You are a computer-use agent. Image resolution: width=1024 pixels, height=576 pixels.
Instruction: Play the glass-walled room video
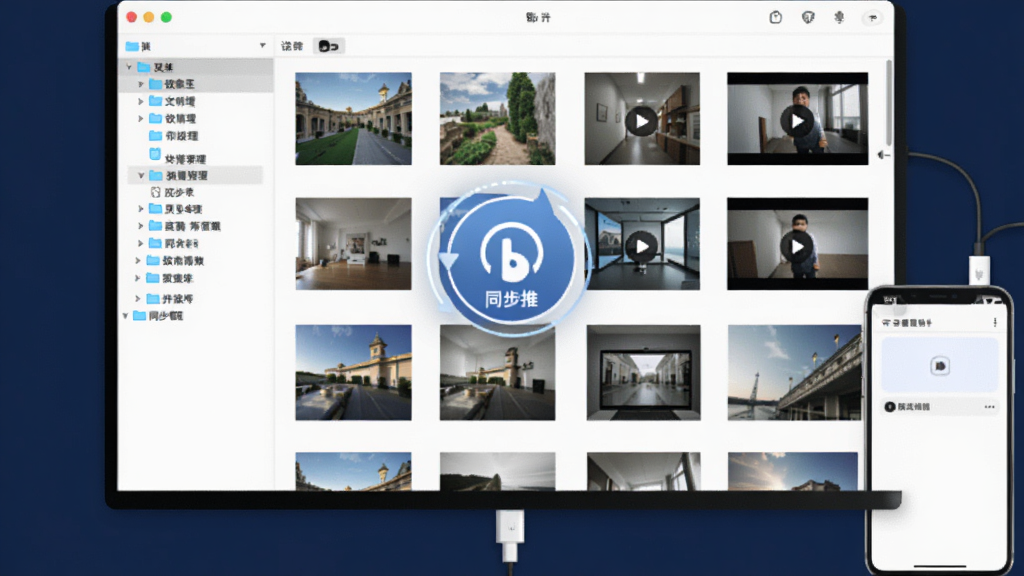641,246
